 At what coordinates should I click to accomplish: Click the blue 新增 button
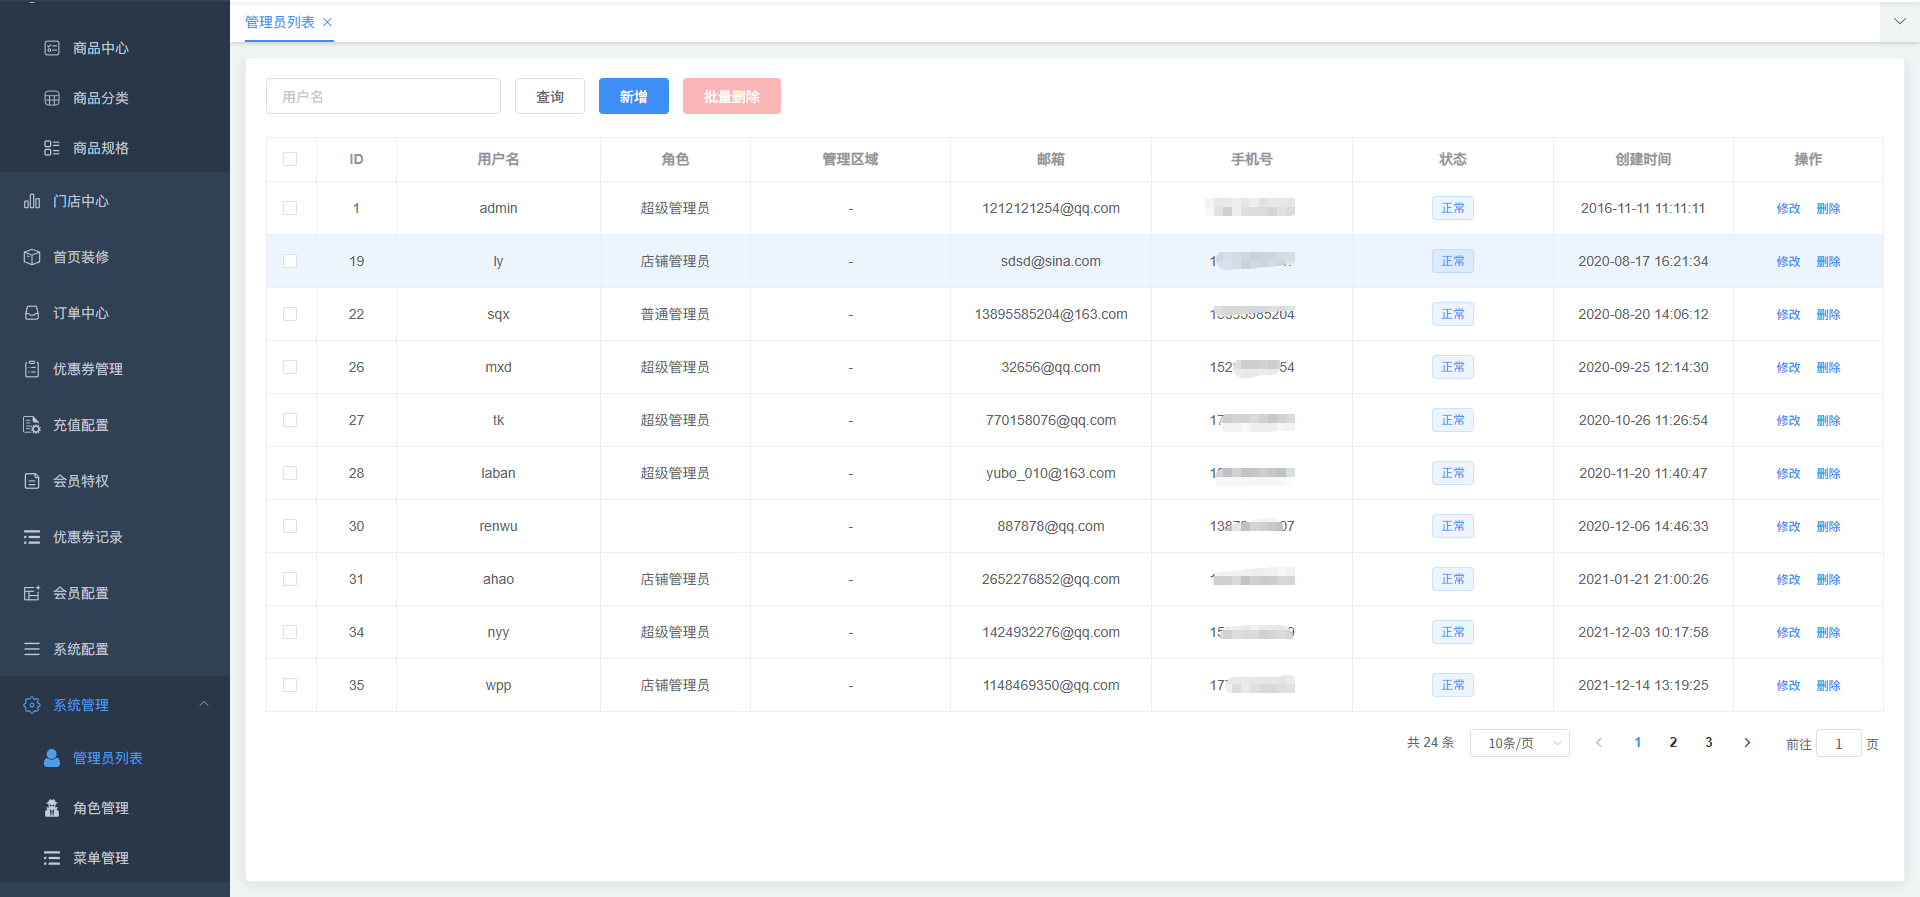click(633, 96)
